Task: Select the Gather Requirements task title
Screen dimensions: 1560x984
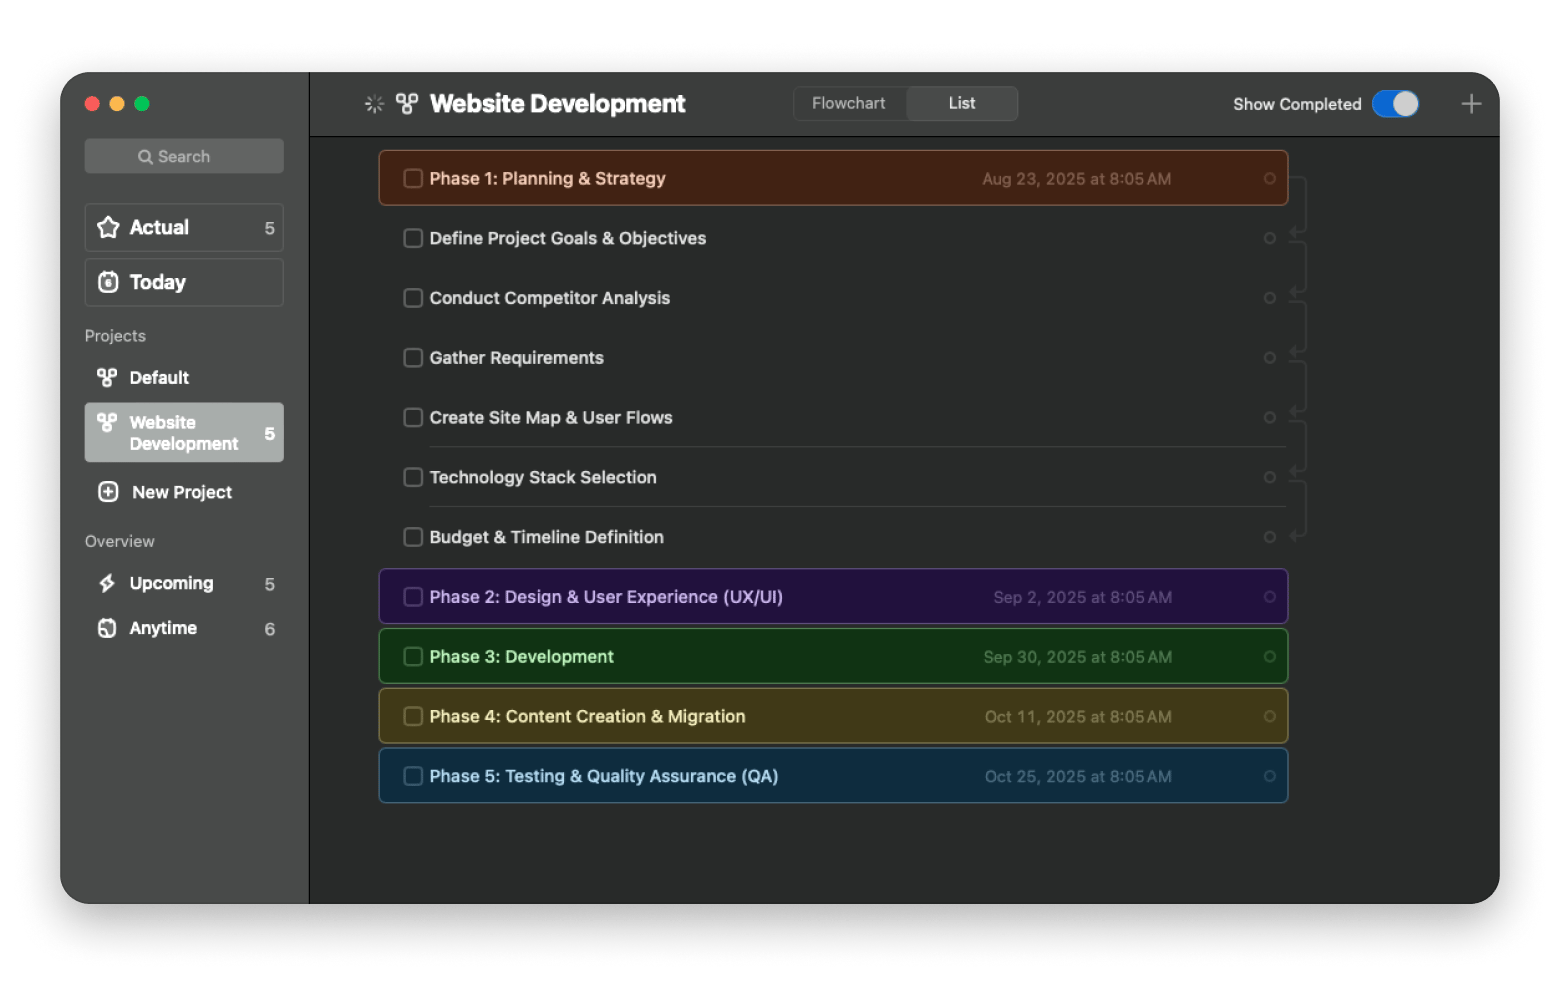Action: point(516,358)
